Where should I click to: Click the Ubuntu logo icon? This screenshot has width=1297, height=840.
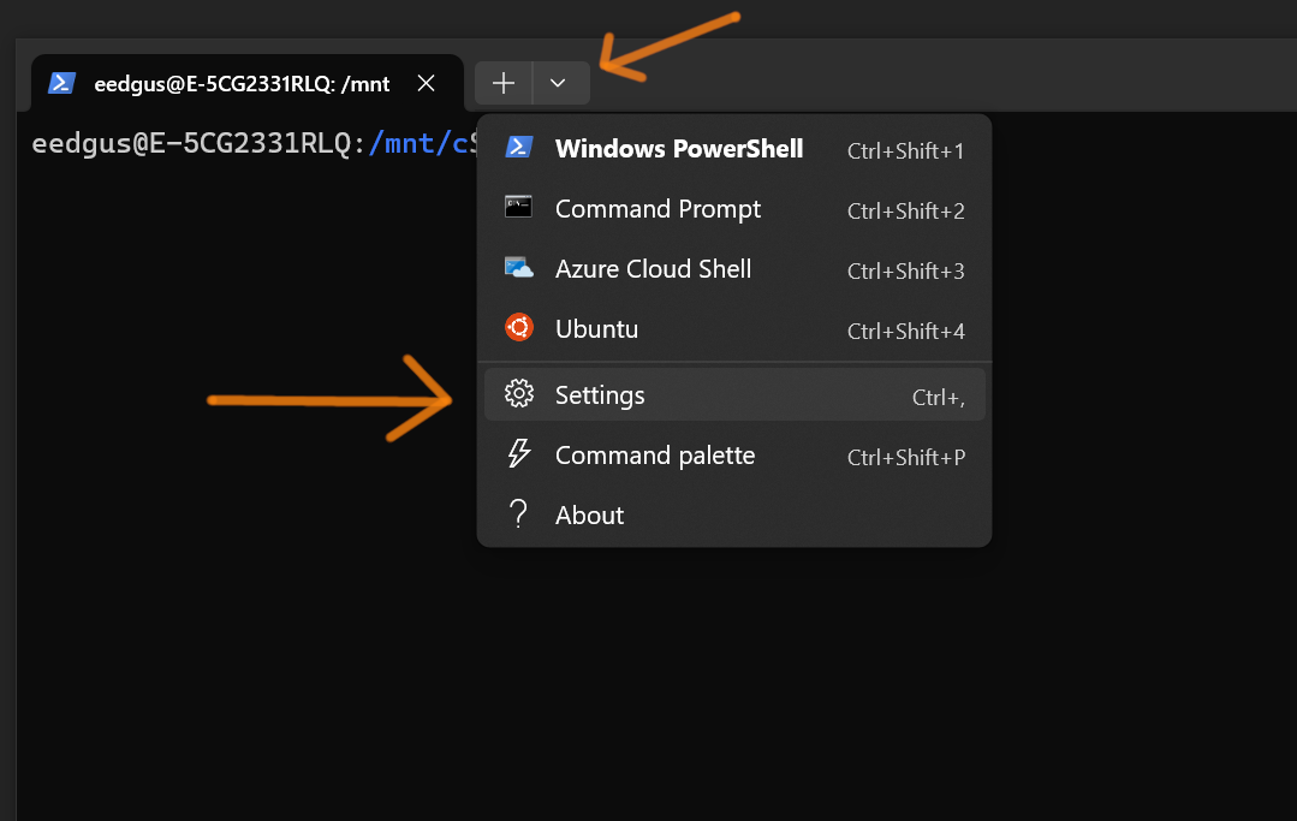pos(518,327)
